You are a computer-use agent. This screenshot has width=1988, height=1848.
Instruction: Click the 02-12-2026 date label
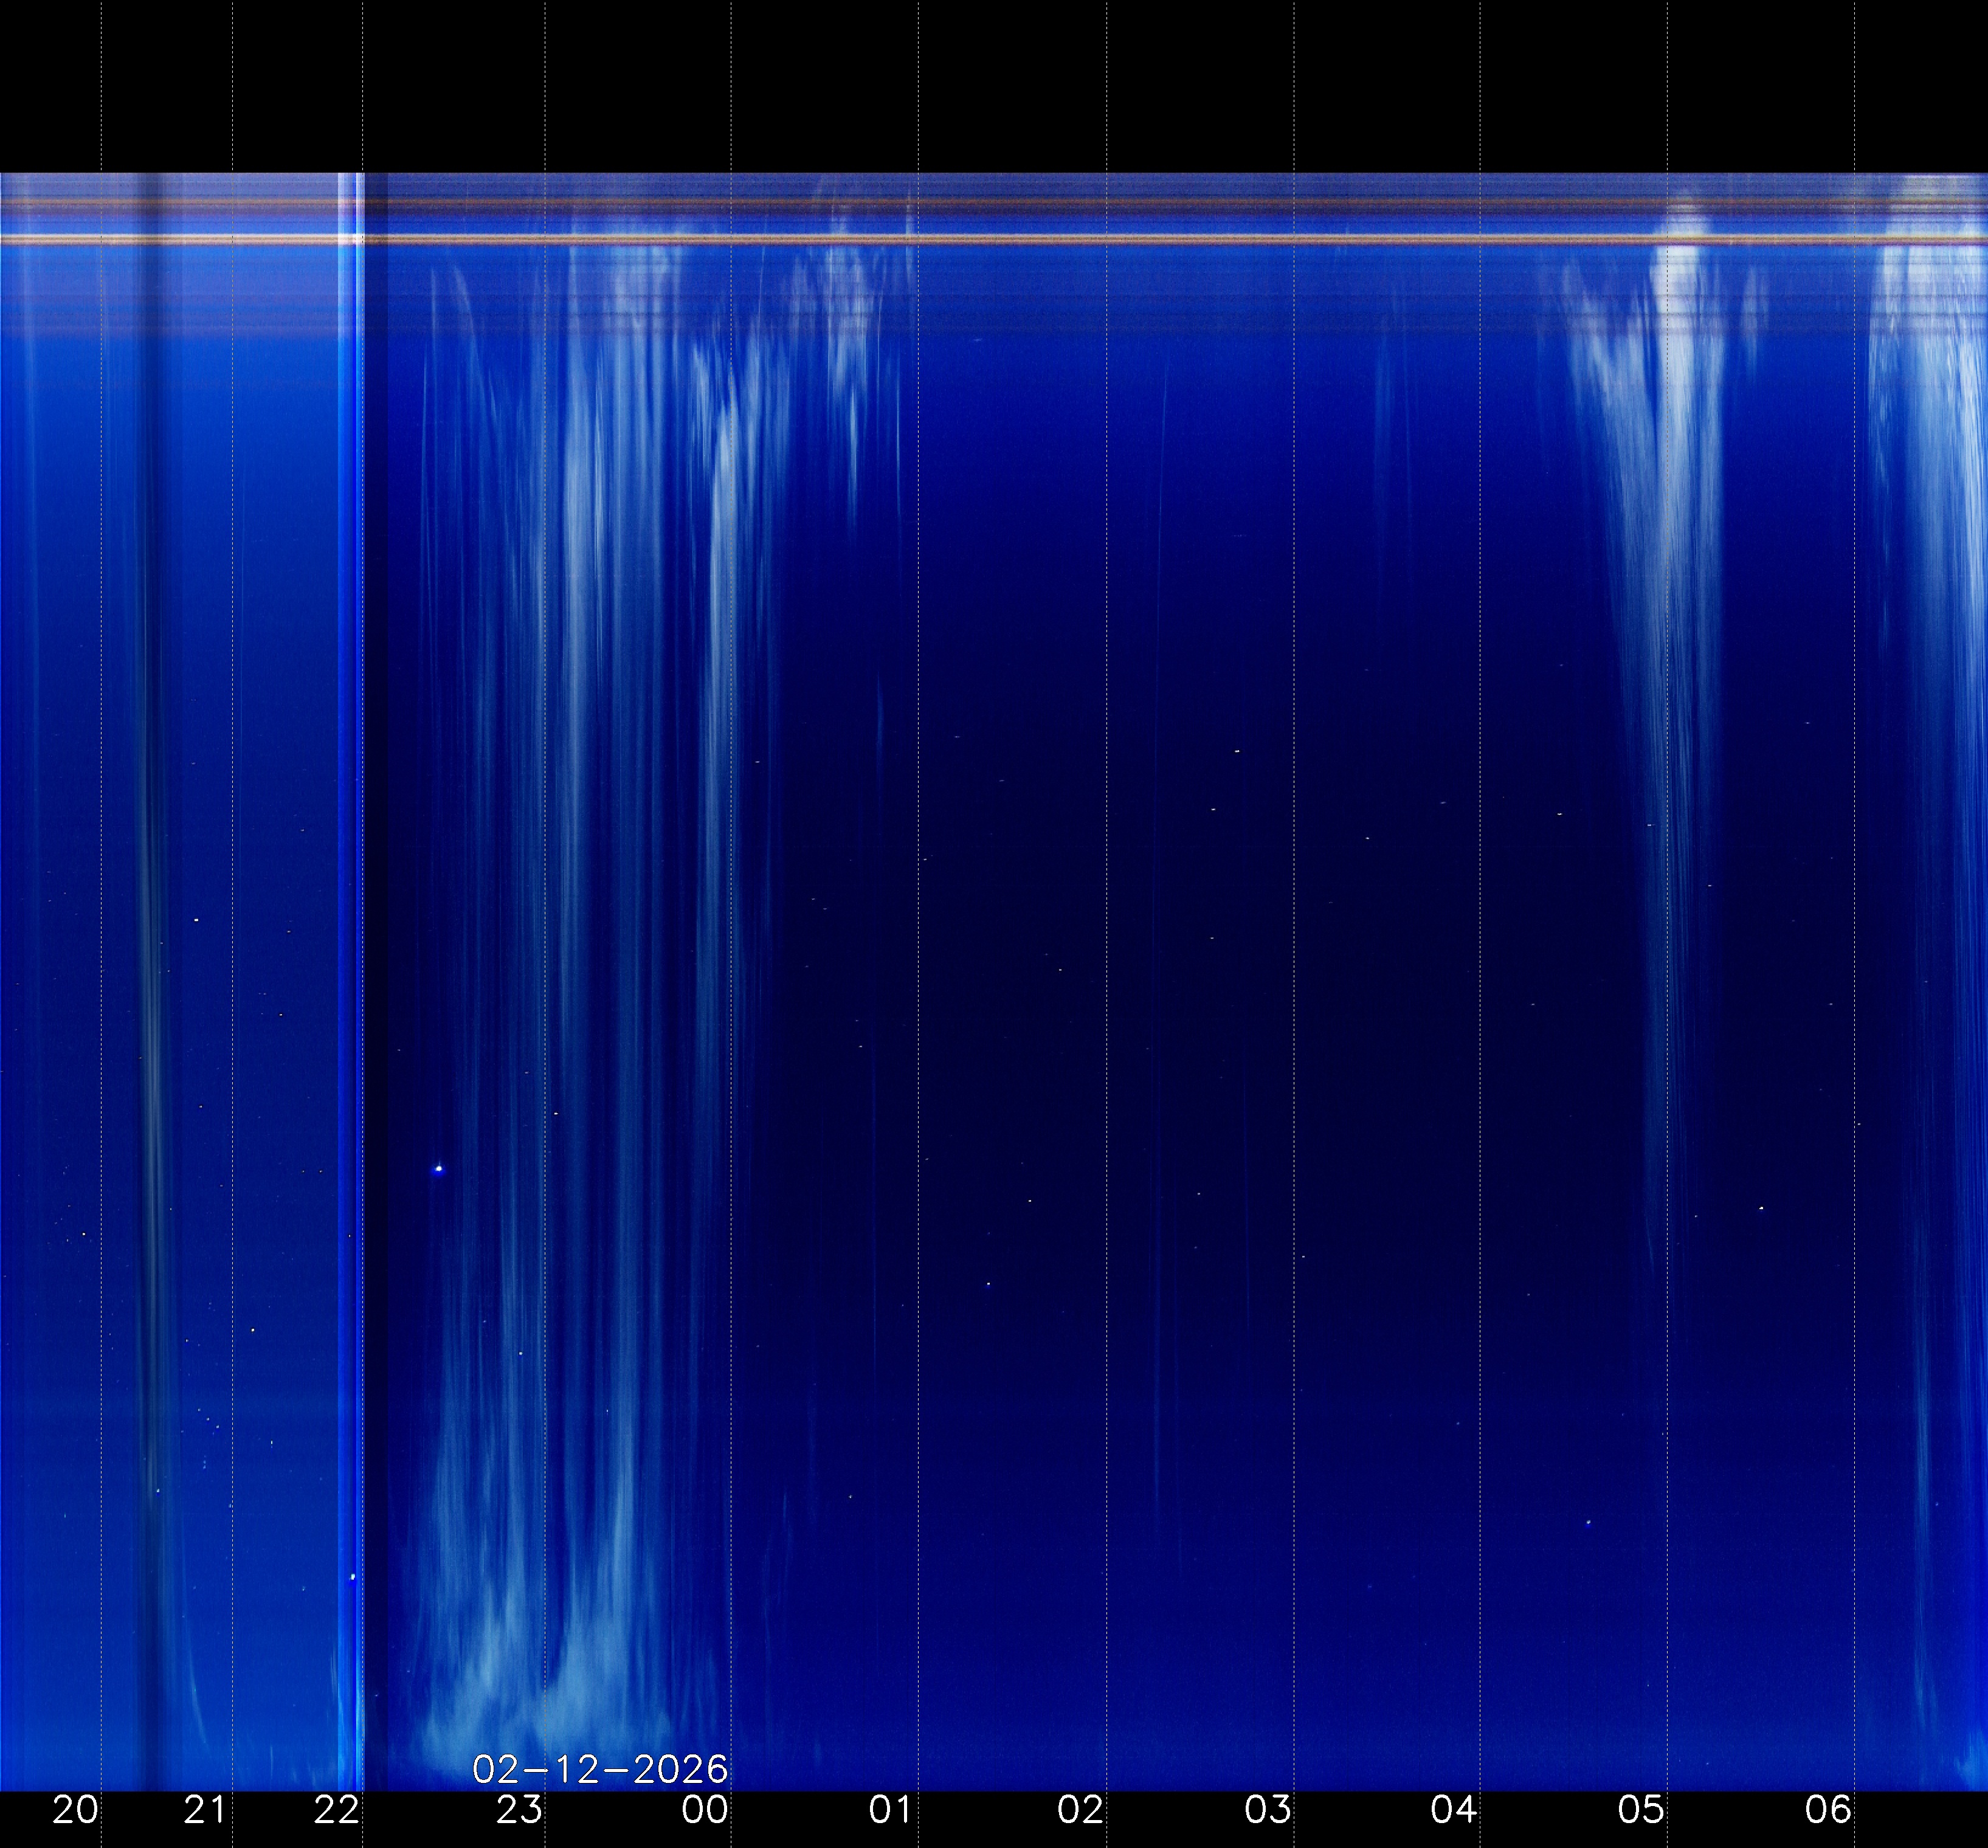[600, 1769]
